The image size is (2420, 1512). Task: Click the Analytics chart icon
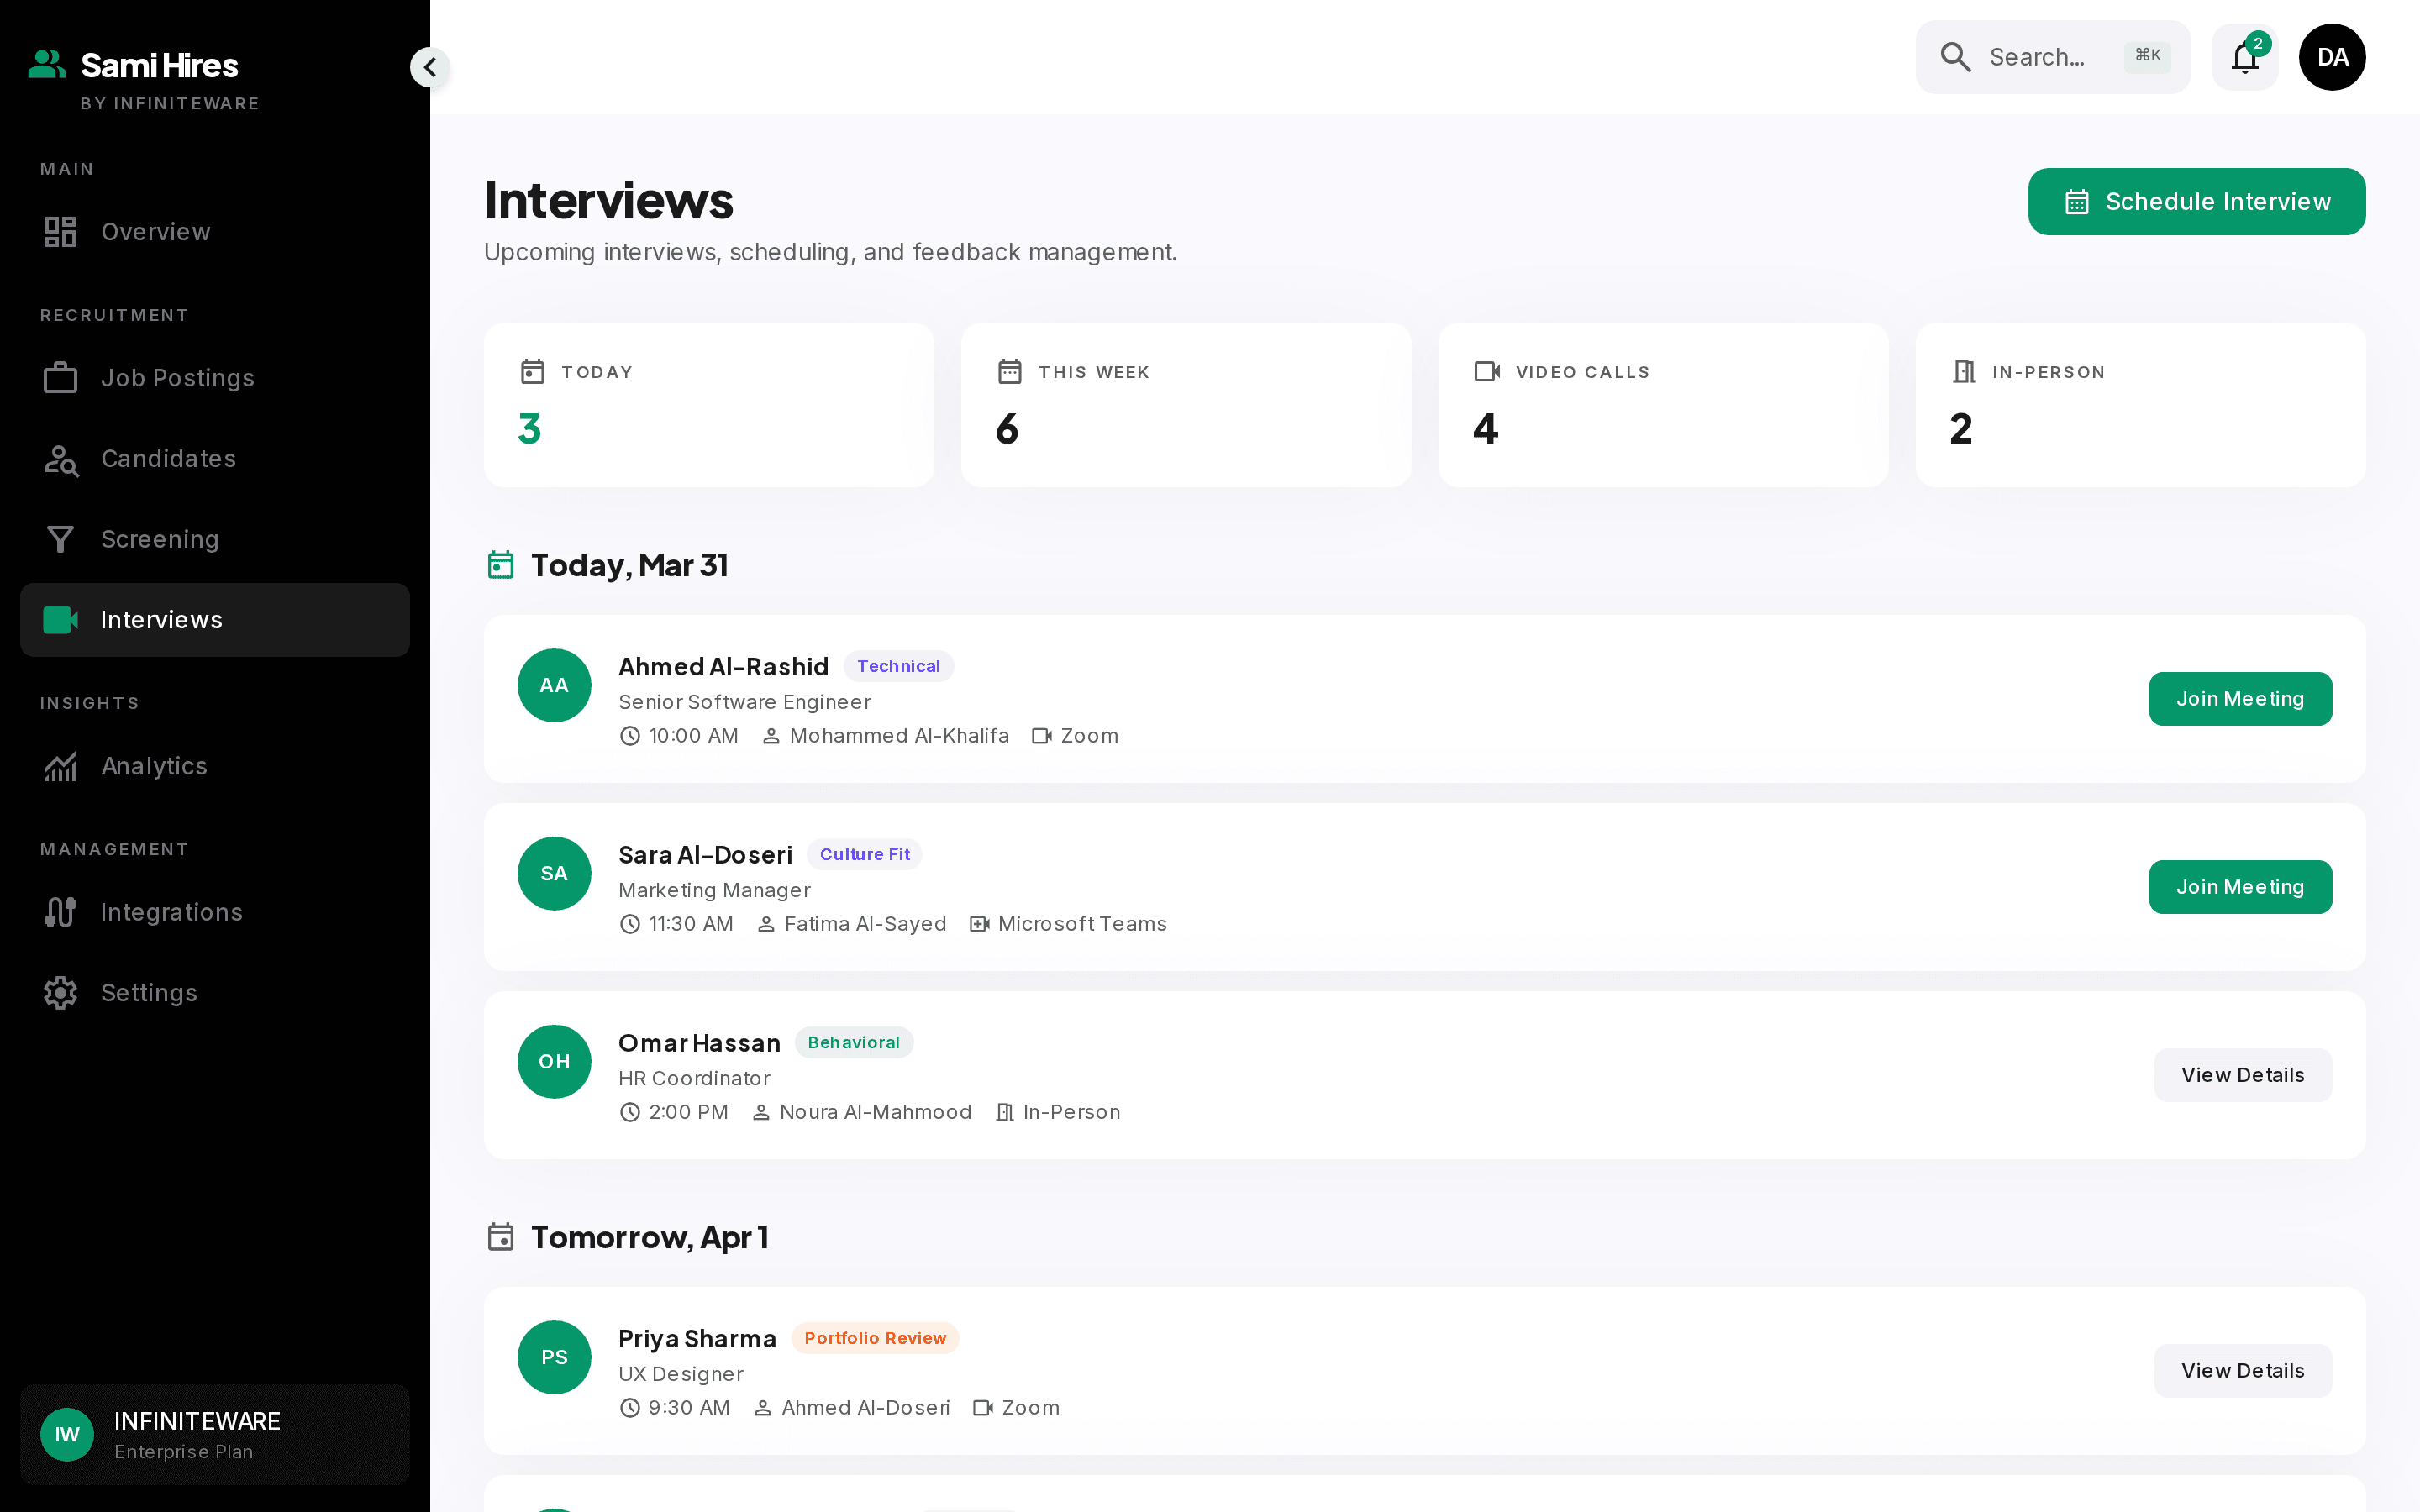(60, 766)
